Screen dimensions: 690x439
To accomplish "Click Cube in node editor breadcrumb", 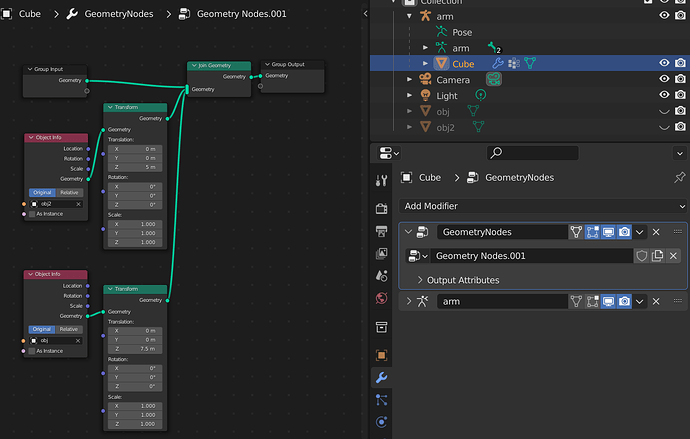I will [29, 14].
